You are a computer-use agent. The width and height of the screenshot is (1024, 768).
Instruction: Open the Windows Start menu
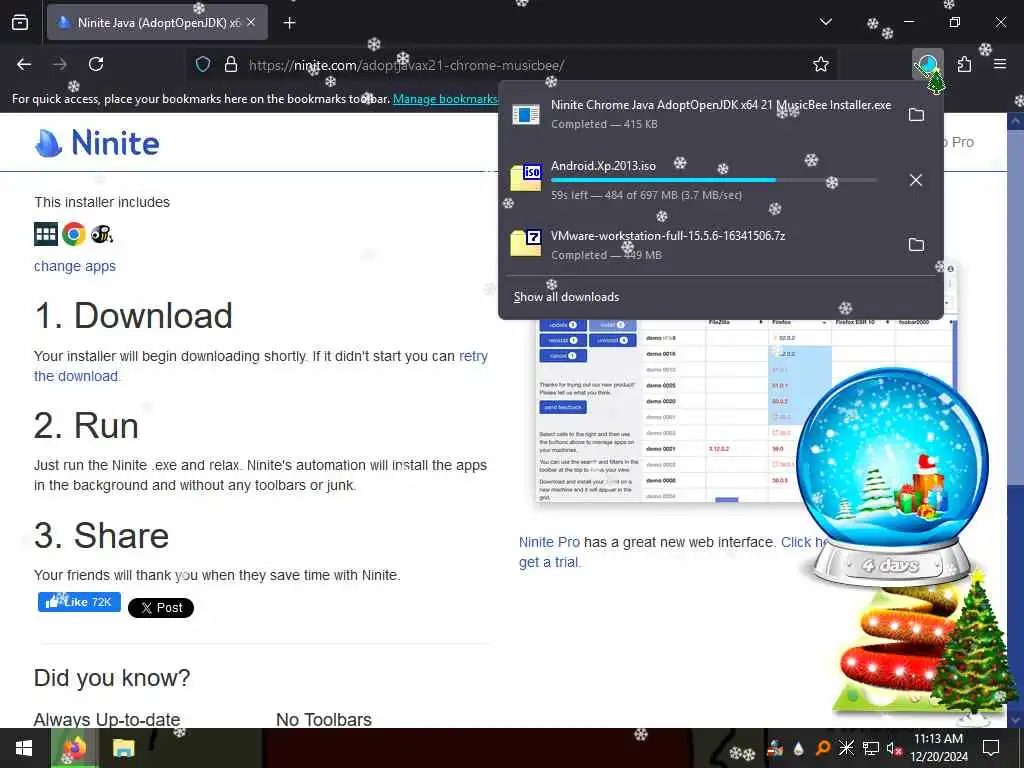click(24, 748)
